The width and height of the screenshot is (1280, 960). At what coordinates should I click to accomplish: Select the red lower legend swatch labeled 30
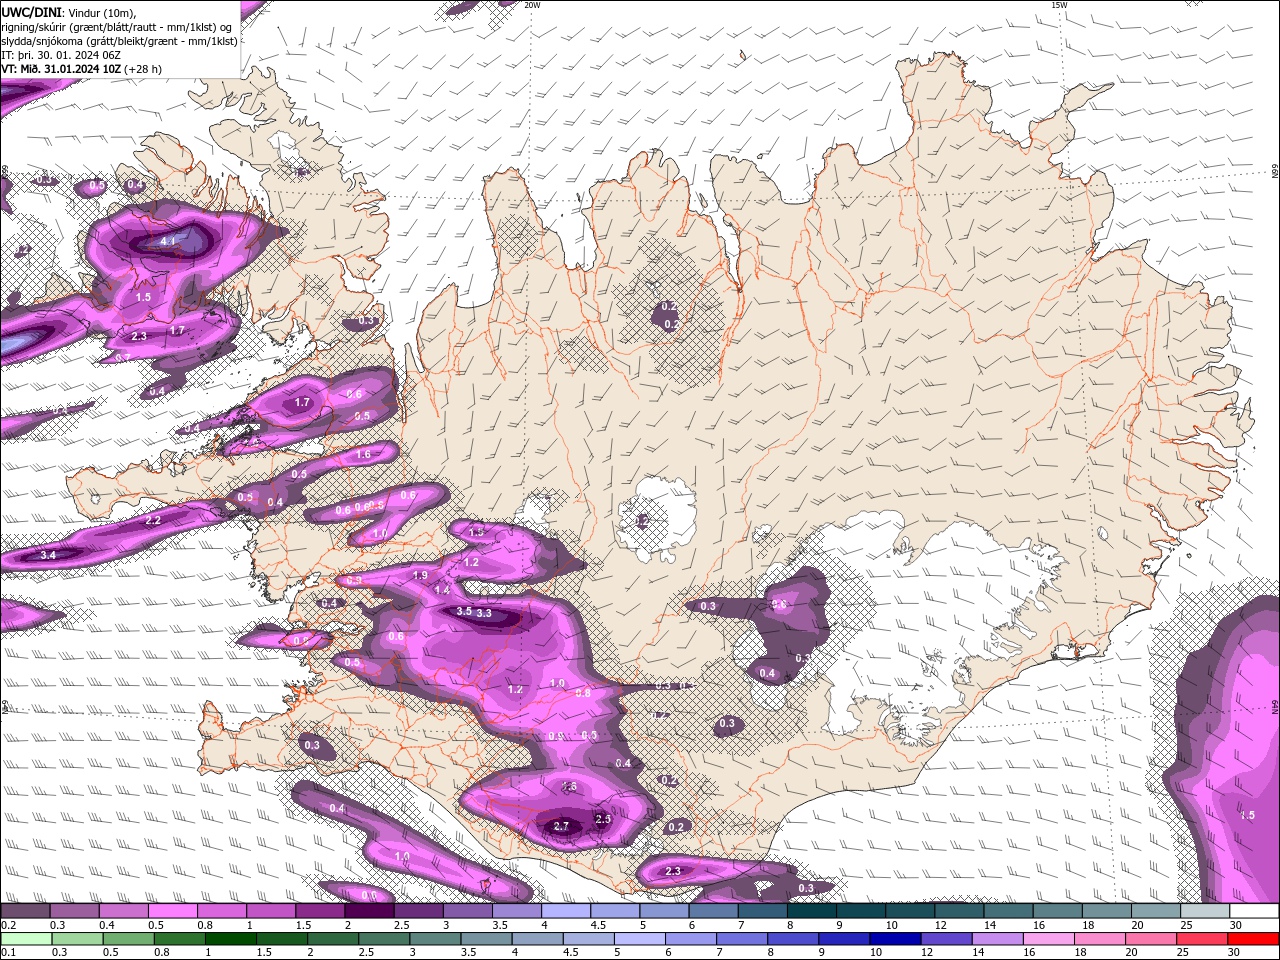[x=1253, y=939]
